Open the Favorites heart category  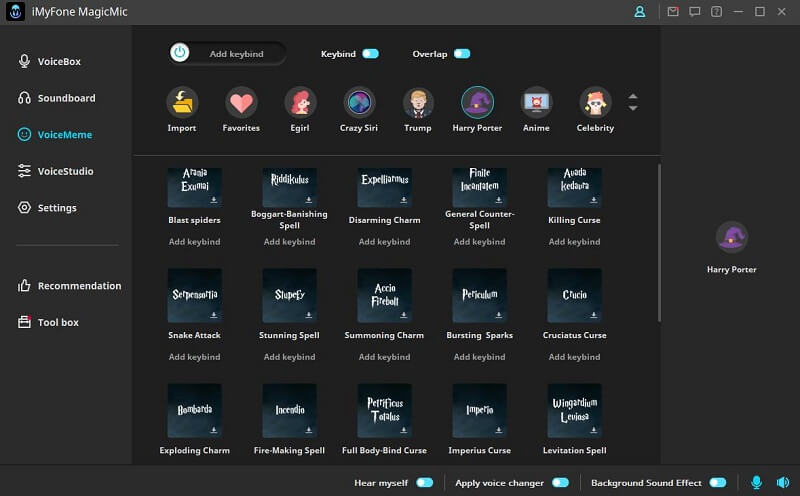click(241, 103)
